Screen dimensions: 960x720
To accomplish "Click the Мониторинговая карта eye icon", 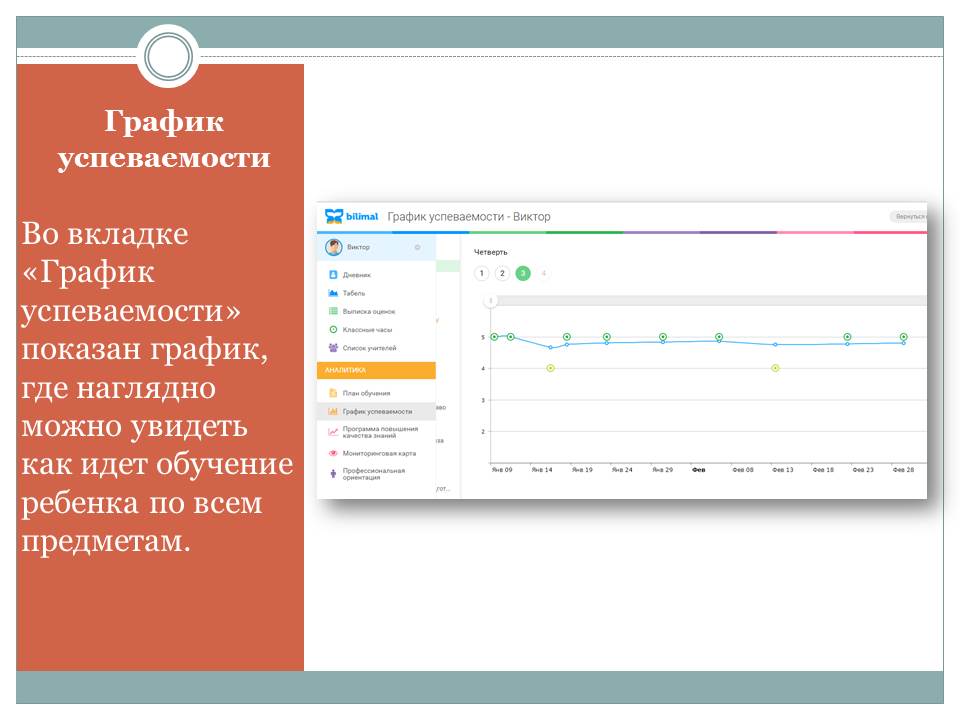I will tap(333, 453).
